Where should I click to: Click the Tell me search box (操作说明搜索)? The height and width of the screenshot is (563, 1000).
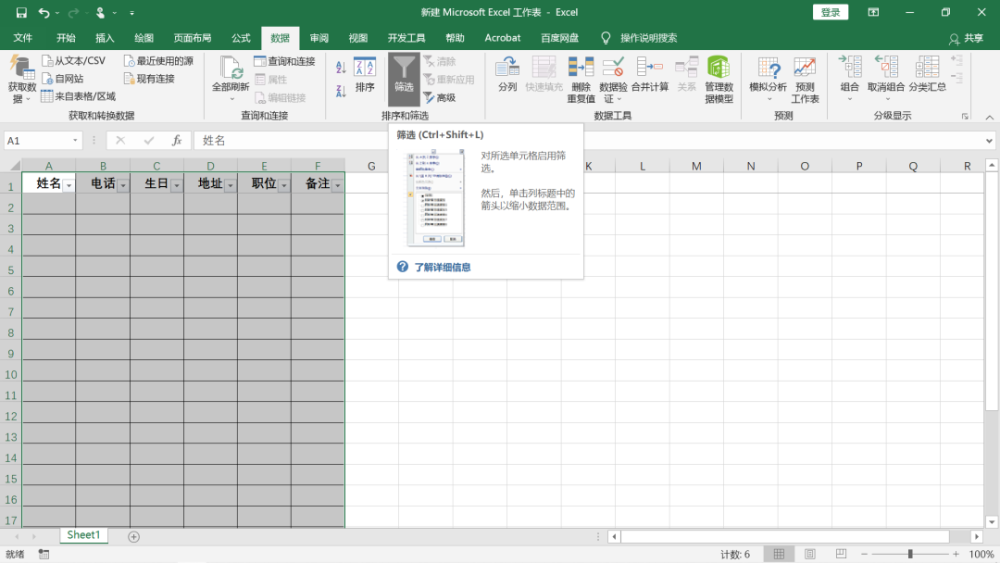point(649,38)
